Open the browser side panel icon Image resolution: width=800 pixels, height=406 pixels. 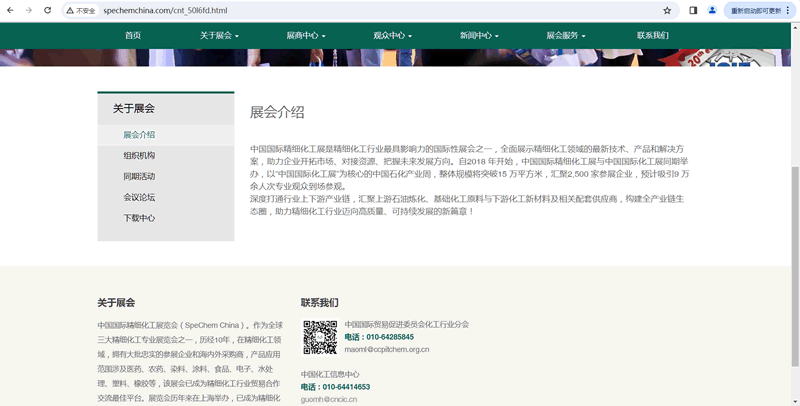[x=693, y=10]
